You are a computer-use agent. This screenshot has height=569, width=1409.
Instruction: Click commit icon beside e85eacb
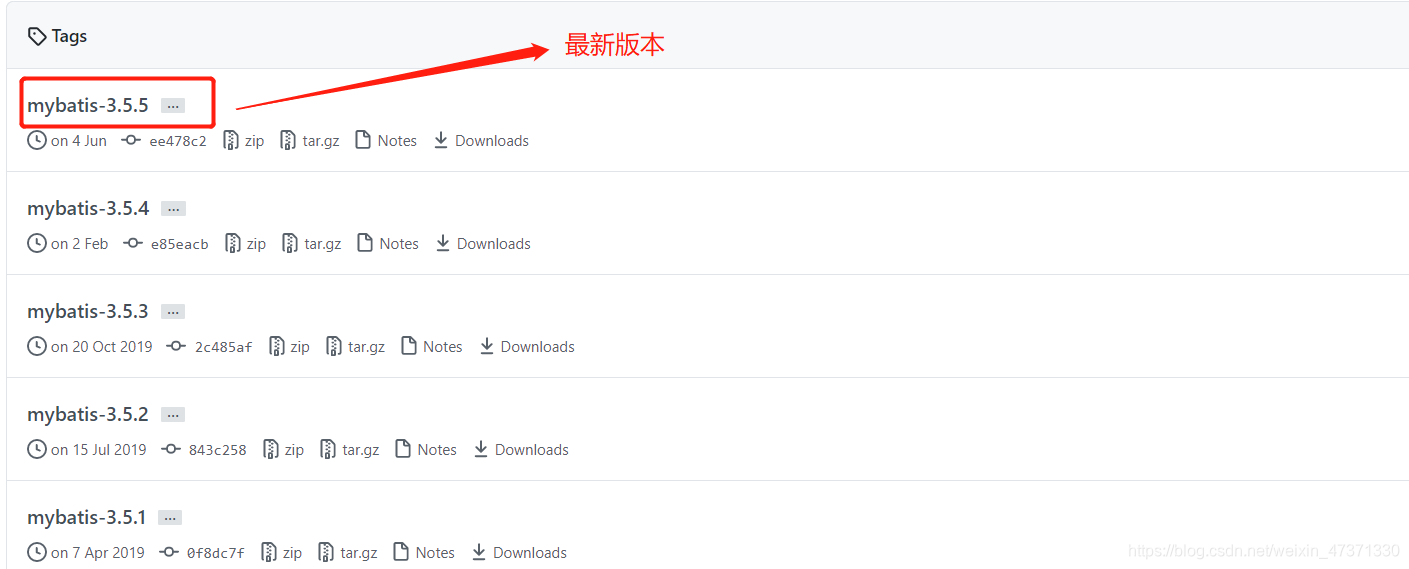point(133,244)
